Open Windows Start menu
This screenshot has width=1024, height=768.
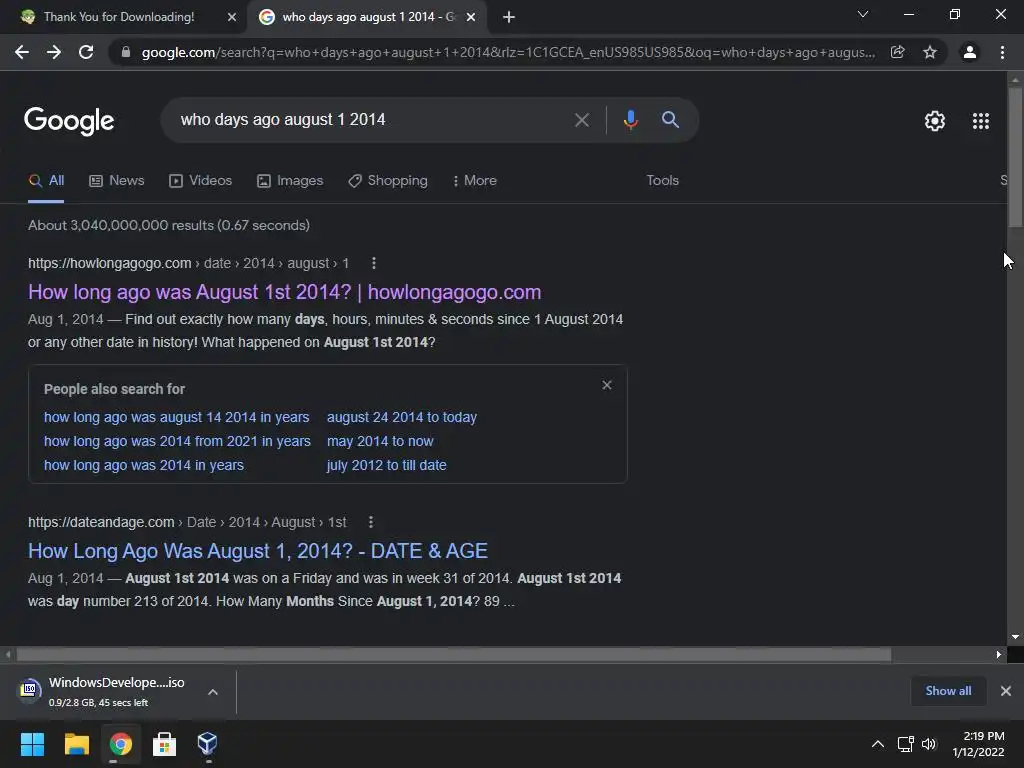[x=32, y=744]
